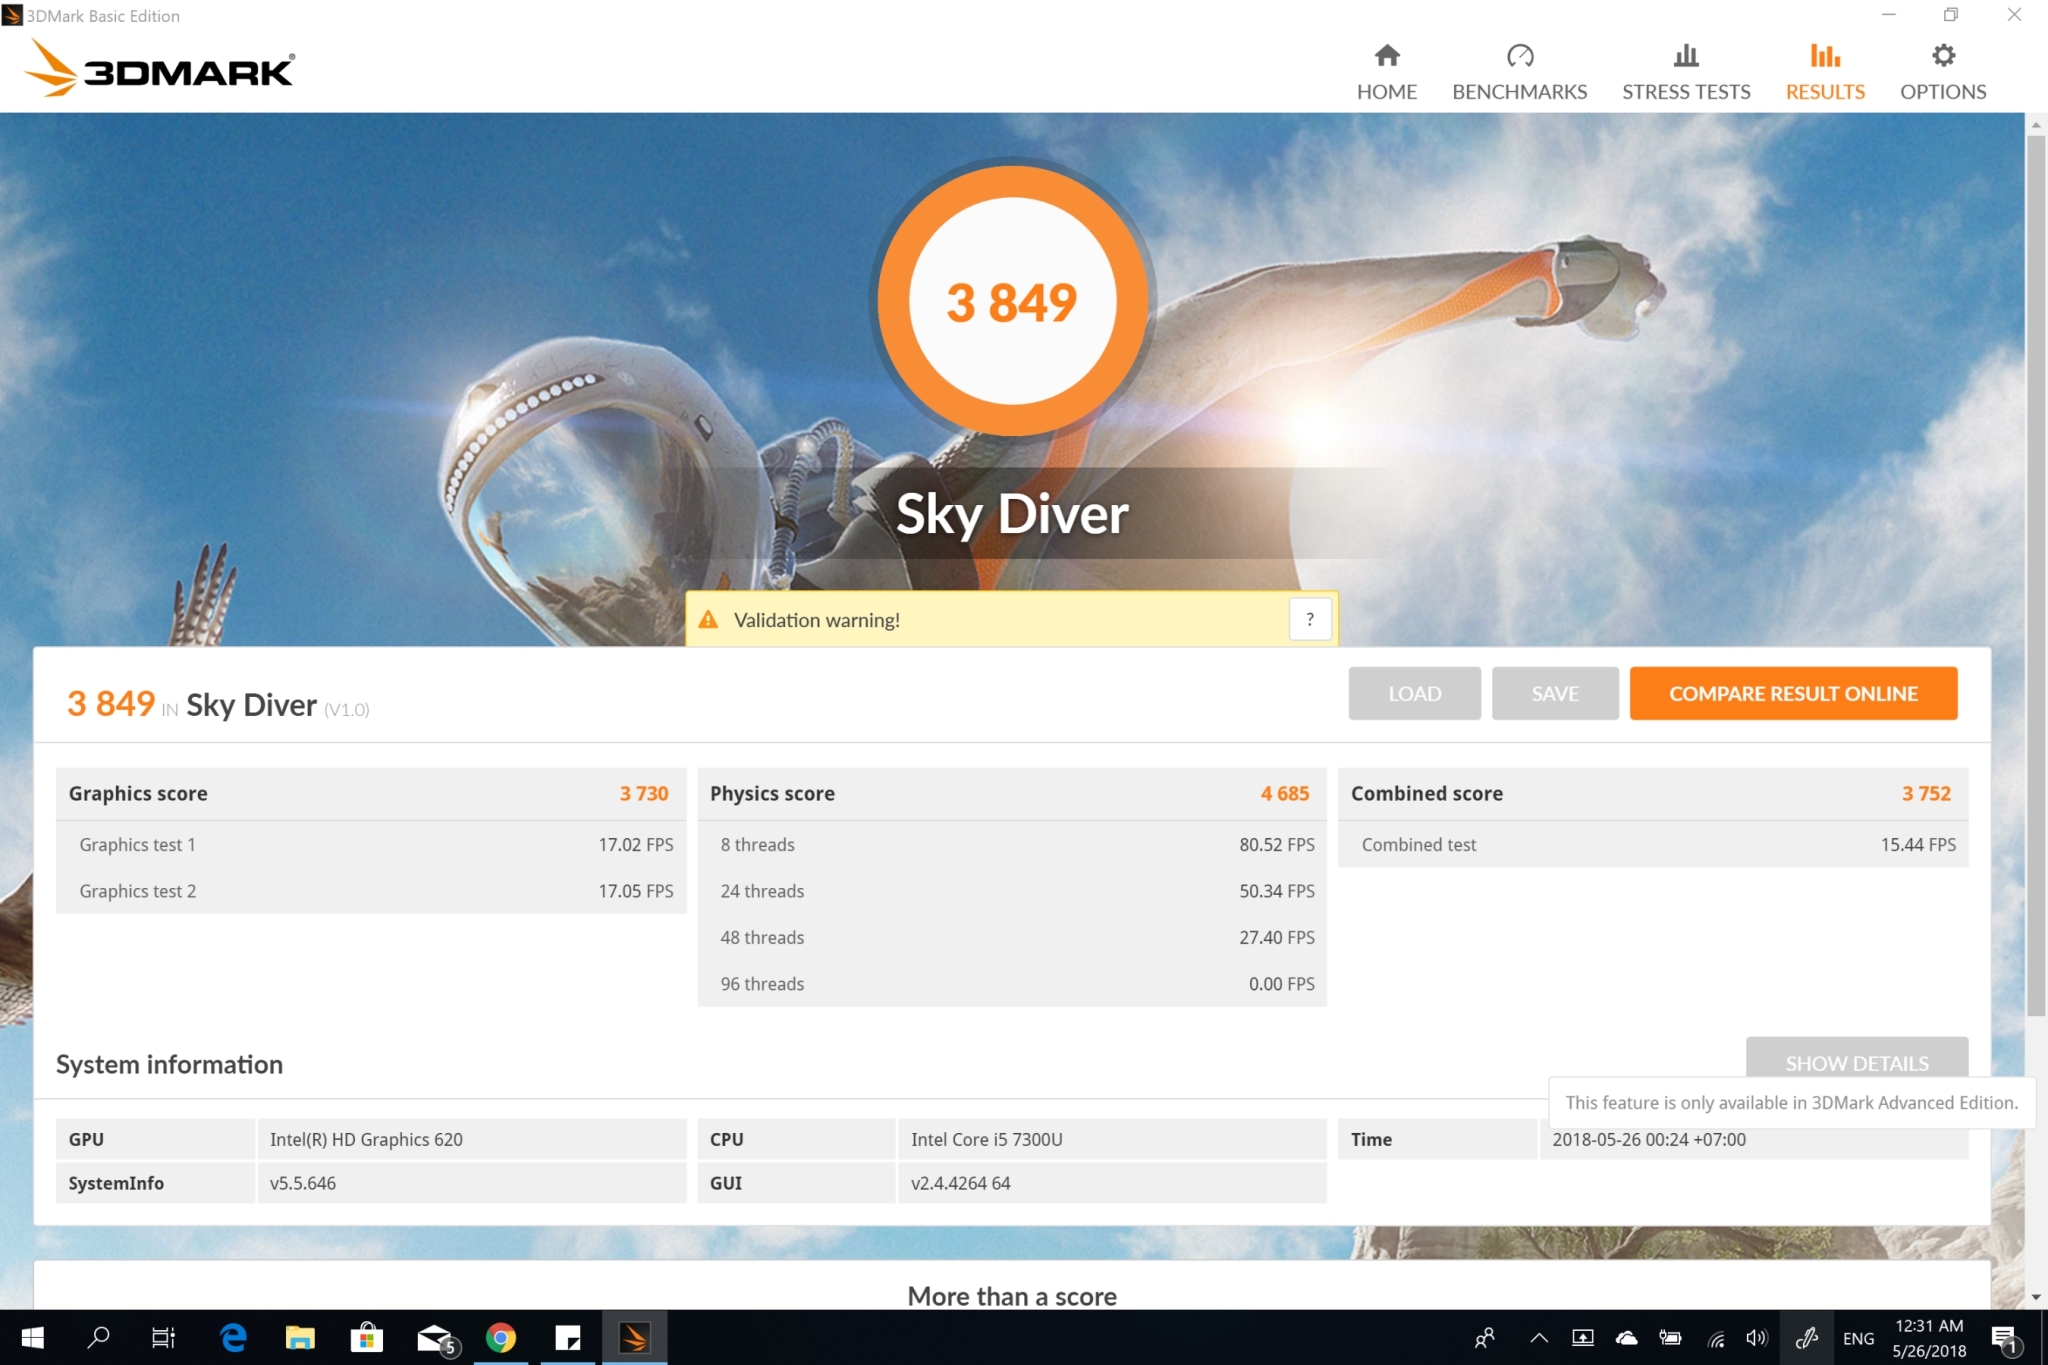Open validation warning help question mark
This screenshot has height=1365, width=2048.
tap(1310, 619)
